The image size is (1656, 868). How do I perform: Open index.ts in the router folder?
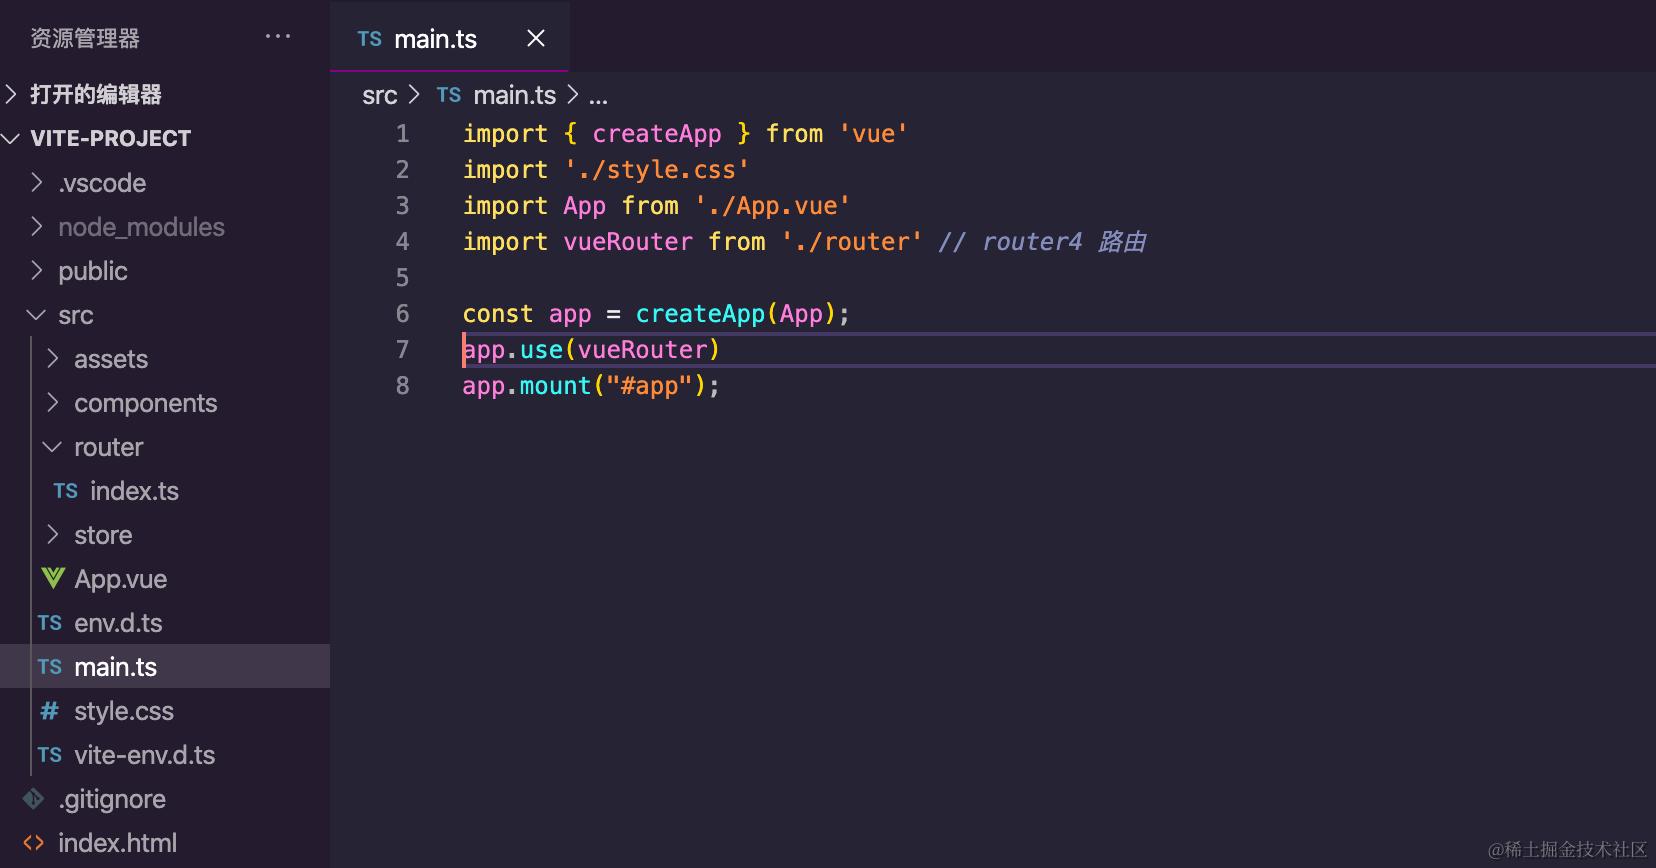tap(134, 491)
